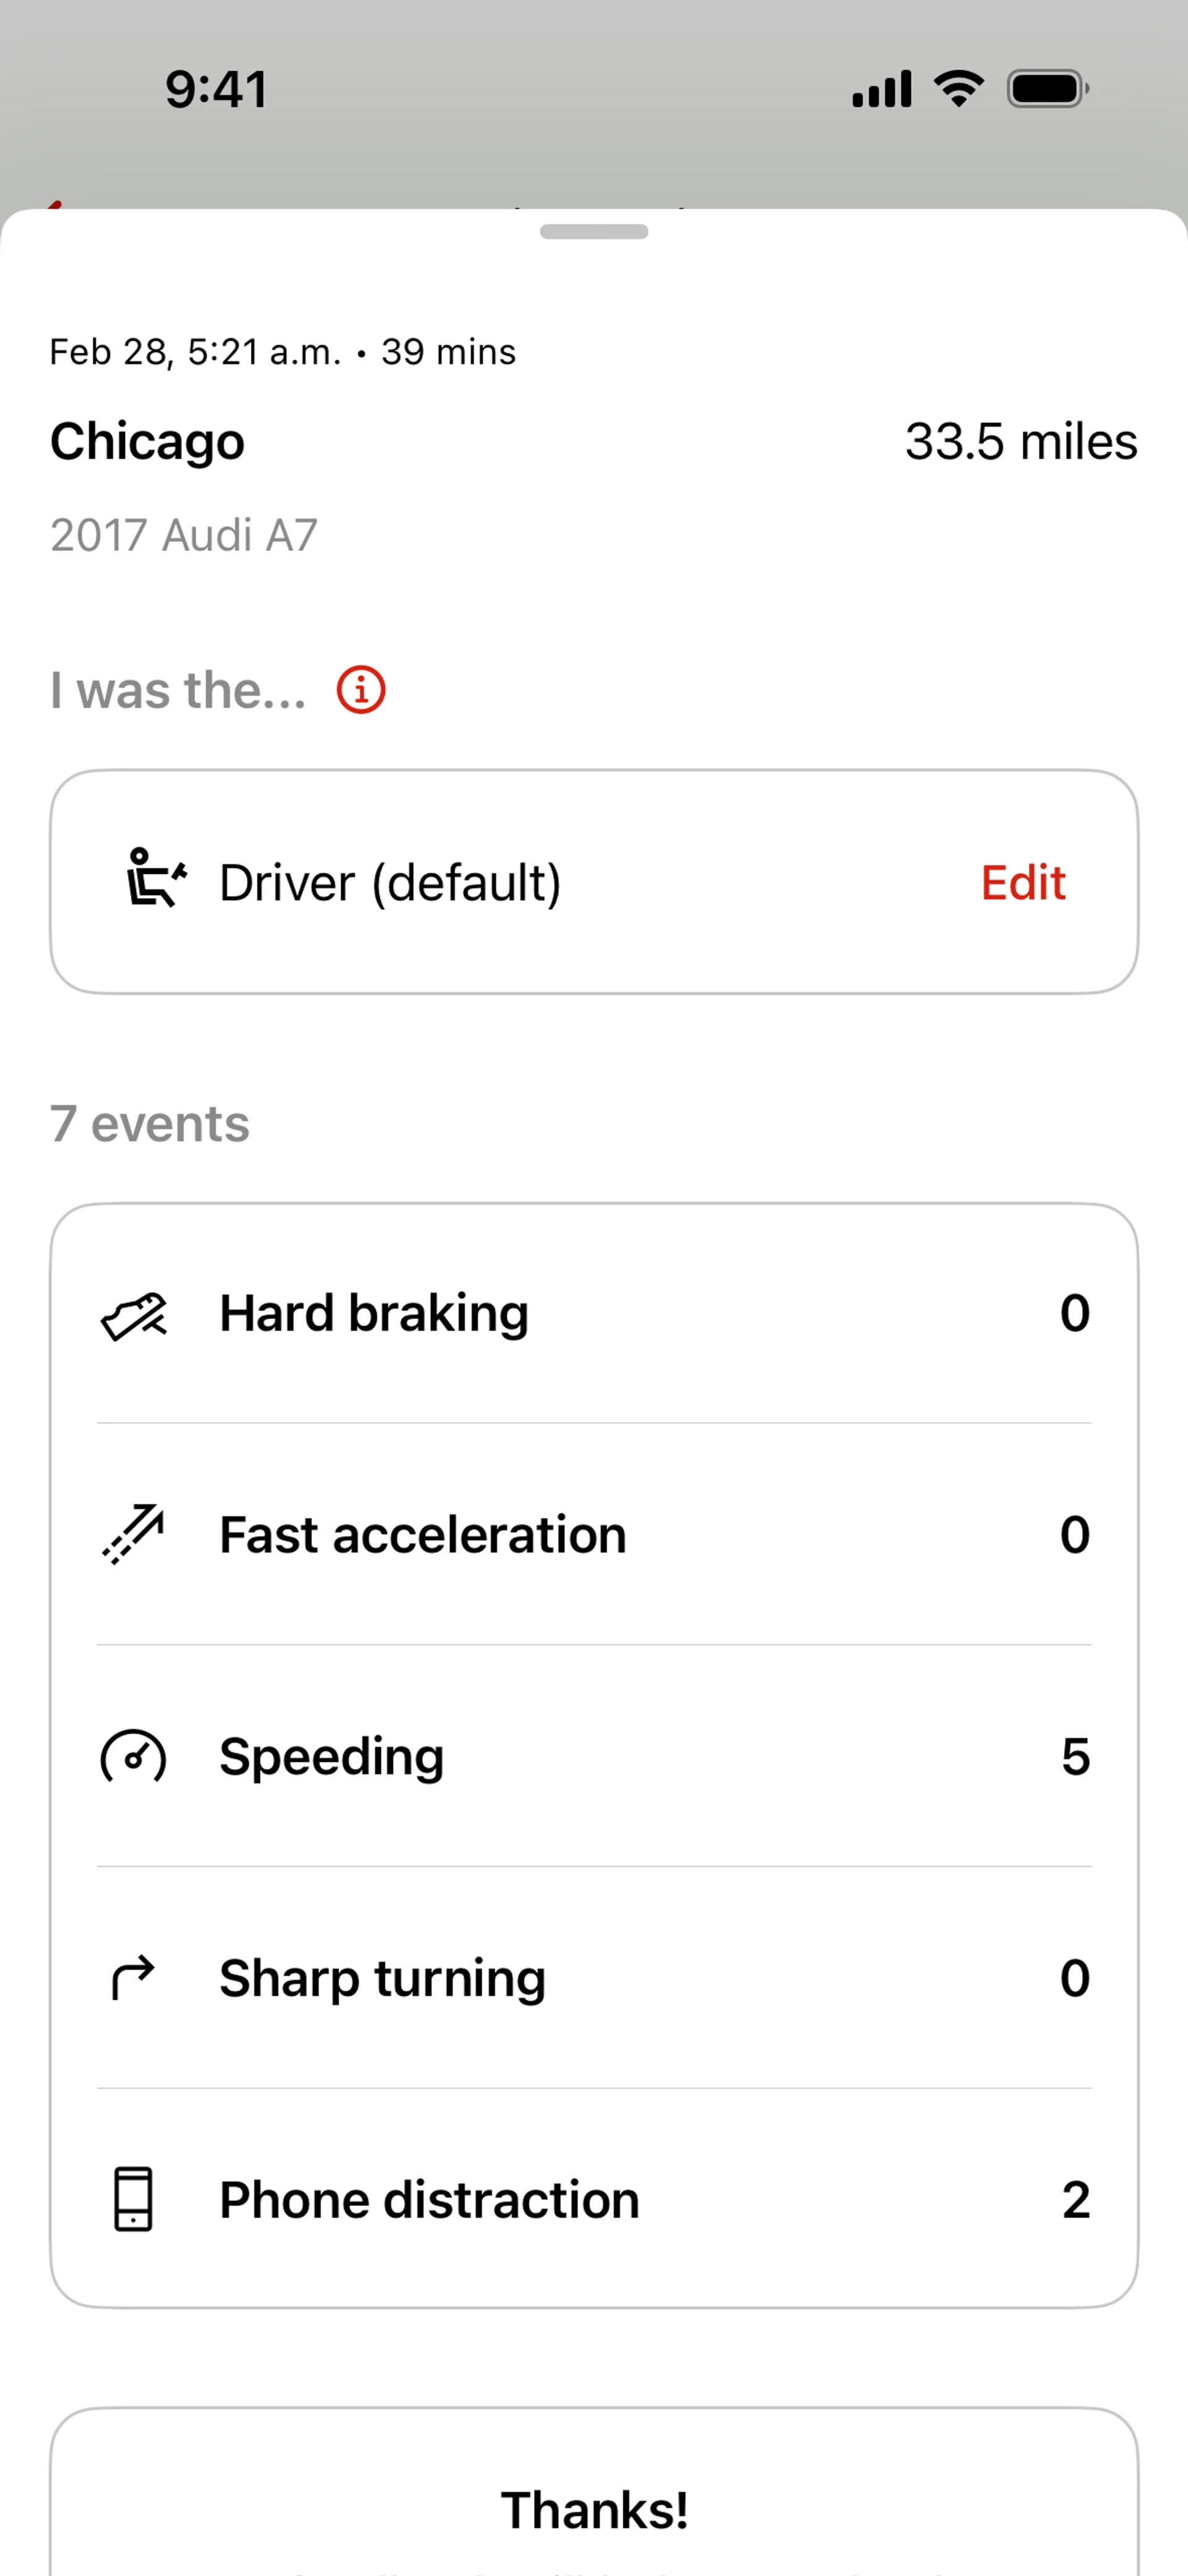Open the Hard braking events row

click(x=593, y=1314)
